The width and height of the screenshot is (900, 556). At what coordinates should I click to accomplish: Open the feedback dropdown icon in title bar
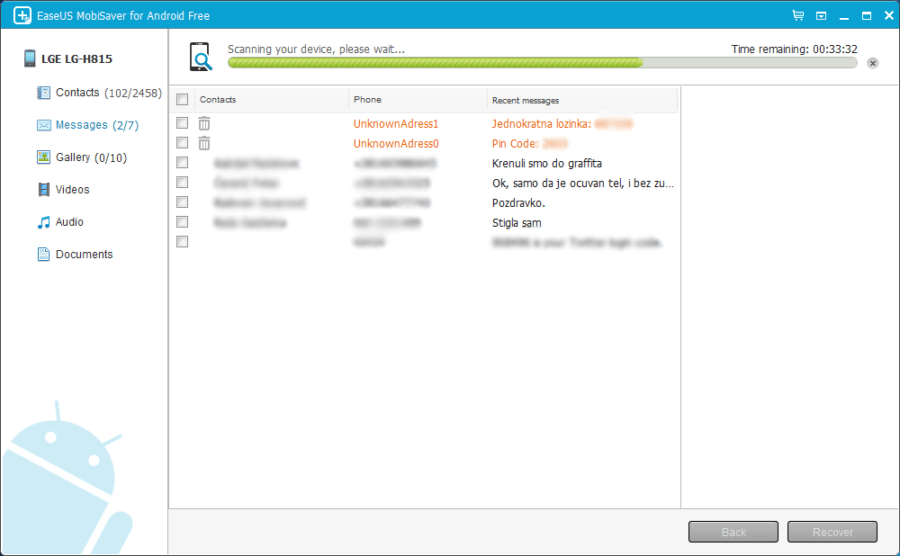point(821,15)
